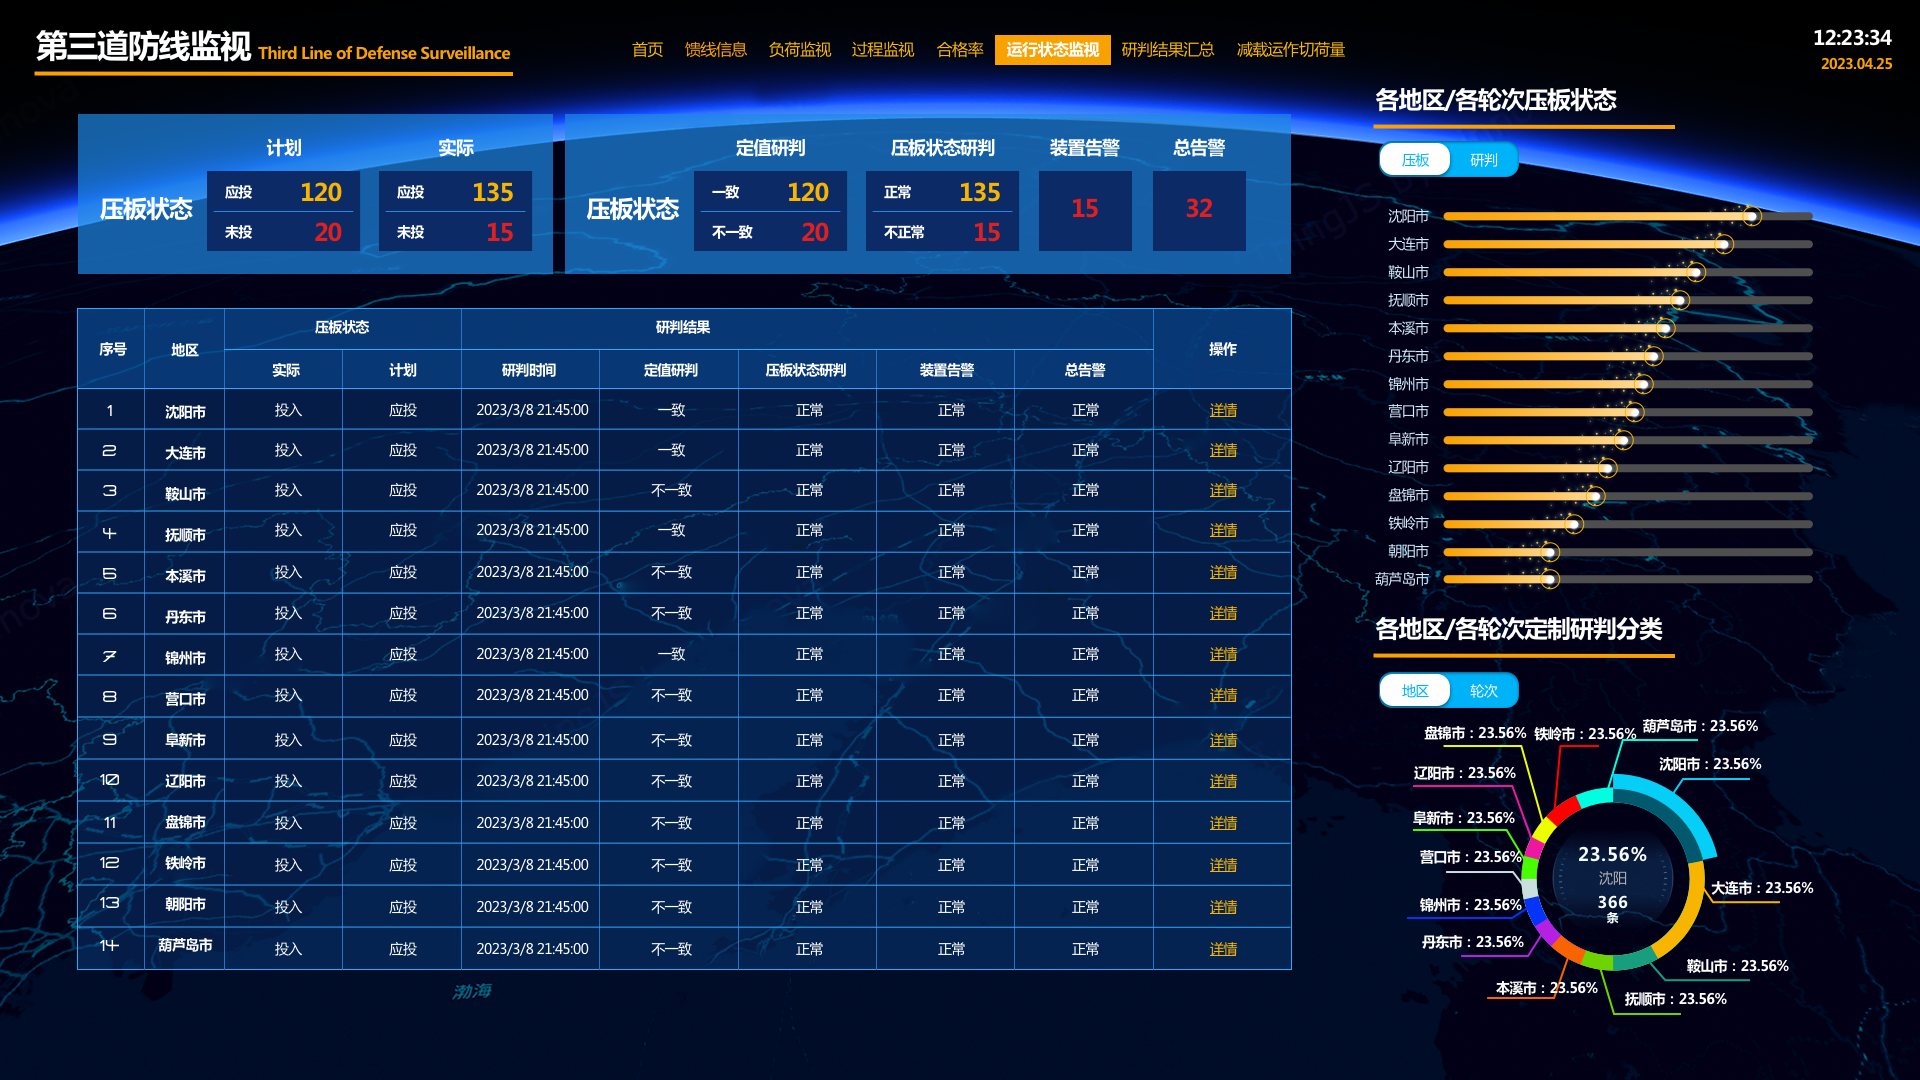Select the 压板 toggle option
The image size is (1920, 1080).
point(1415,160)
